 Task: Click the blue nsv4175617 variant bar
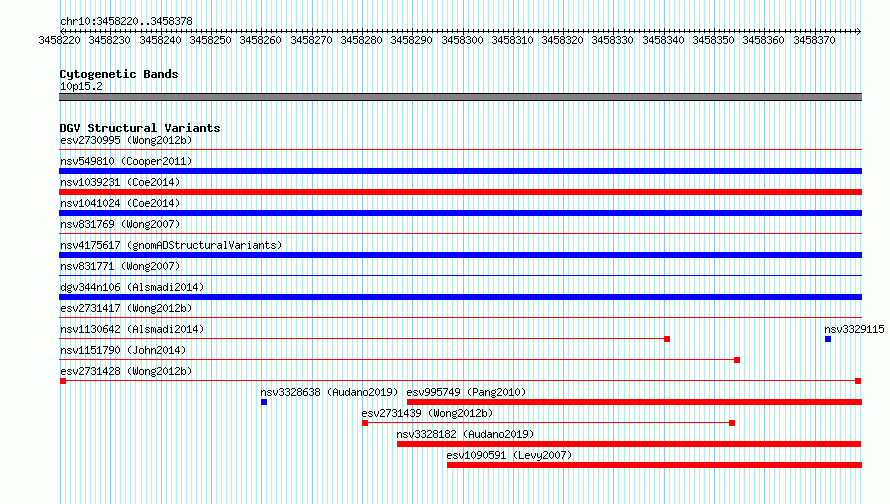coord(460,255)
